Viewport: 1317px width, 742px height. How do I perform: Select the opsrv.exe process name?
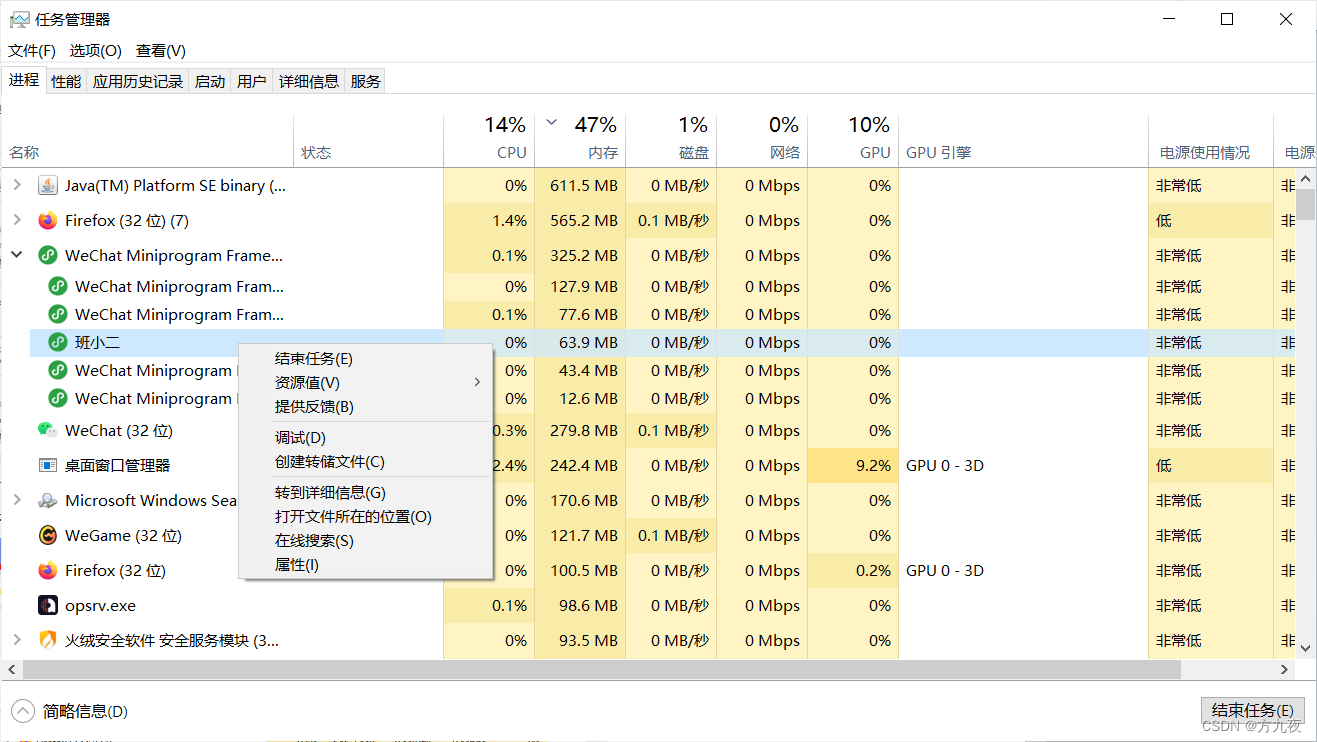(100, 606)
